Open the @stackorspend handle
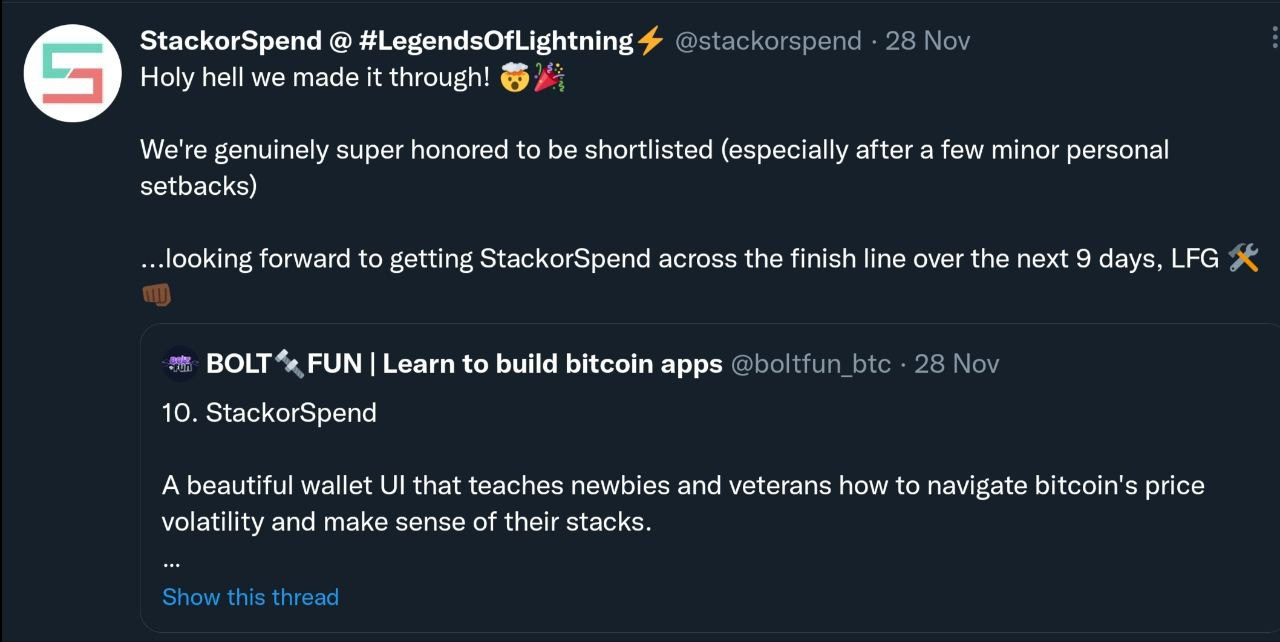 (768, 41)
